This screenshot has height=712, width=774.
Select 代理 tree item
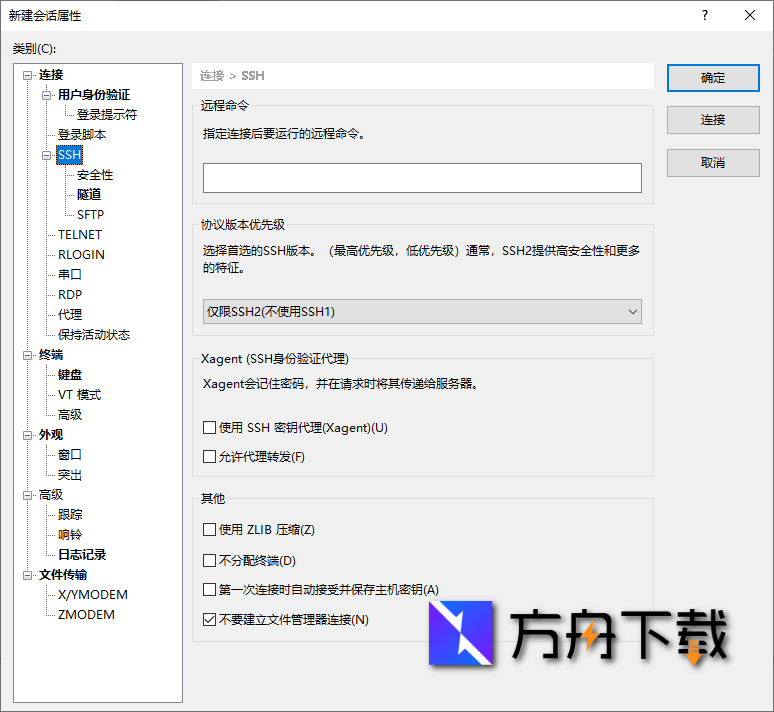[70, 315]
